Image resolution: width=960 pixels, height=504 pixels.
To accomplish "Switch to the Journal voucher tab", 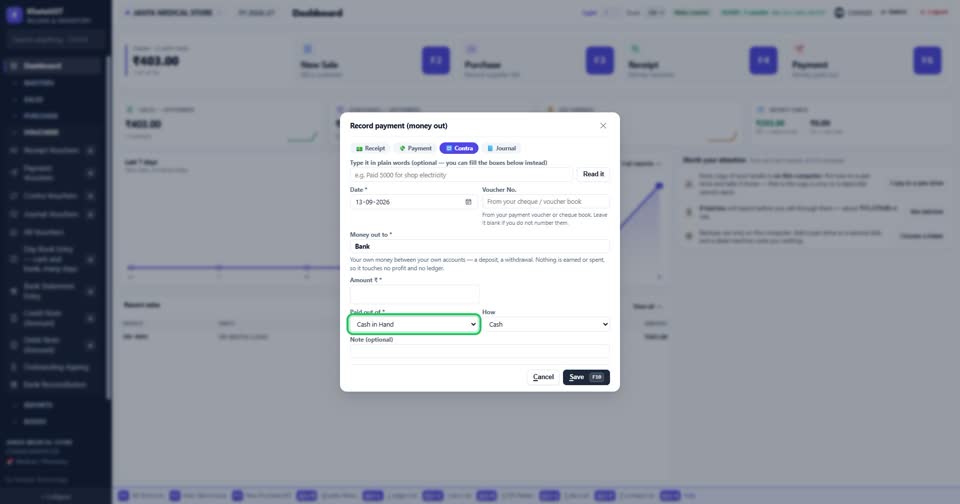I will tap(501, 148).
